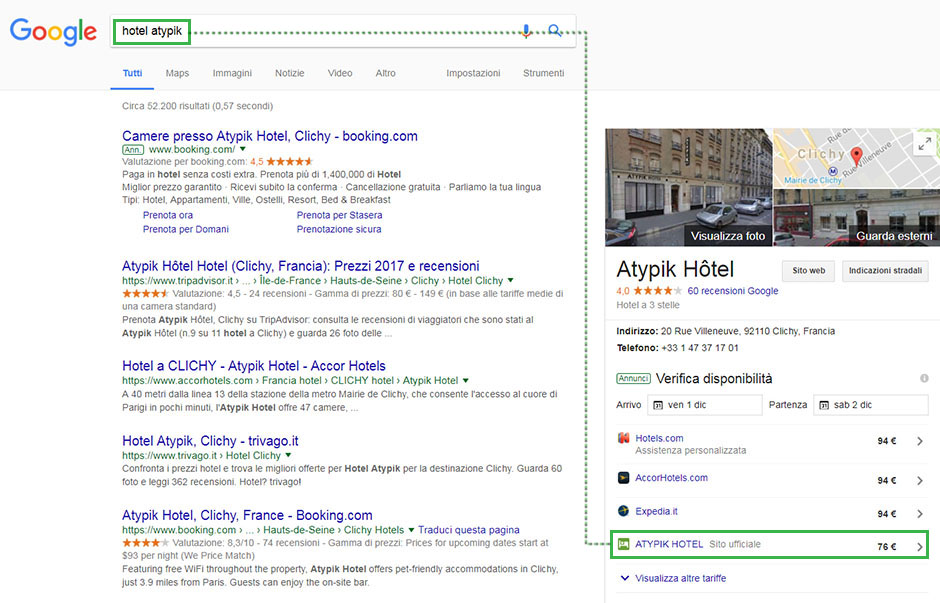Switch to the Video tab

coord(340,73)
